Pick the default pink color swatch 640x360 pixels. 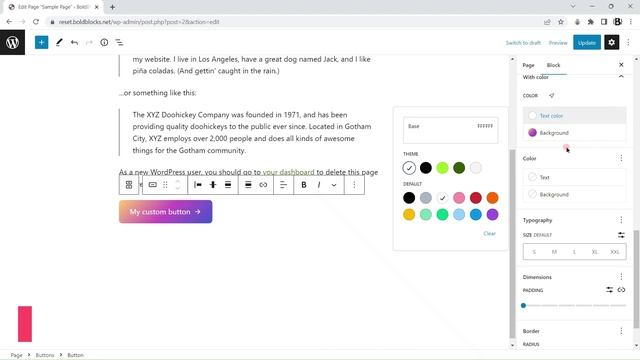click(459, 198)
